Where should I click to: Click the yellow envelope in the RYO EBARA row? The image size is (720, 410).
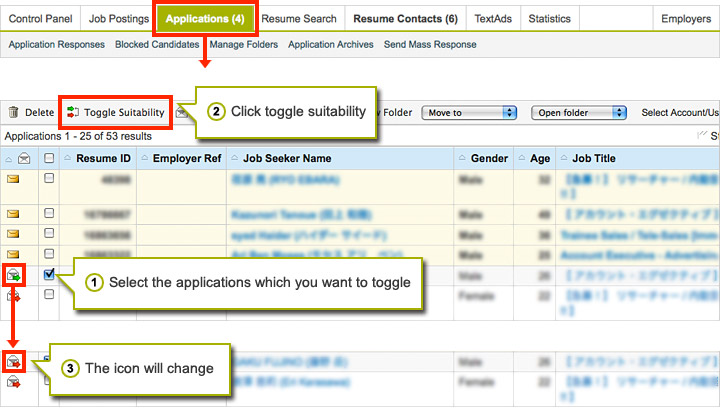[13, 179]
